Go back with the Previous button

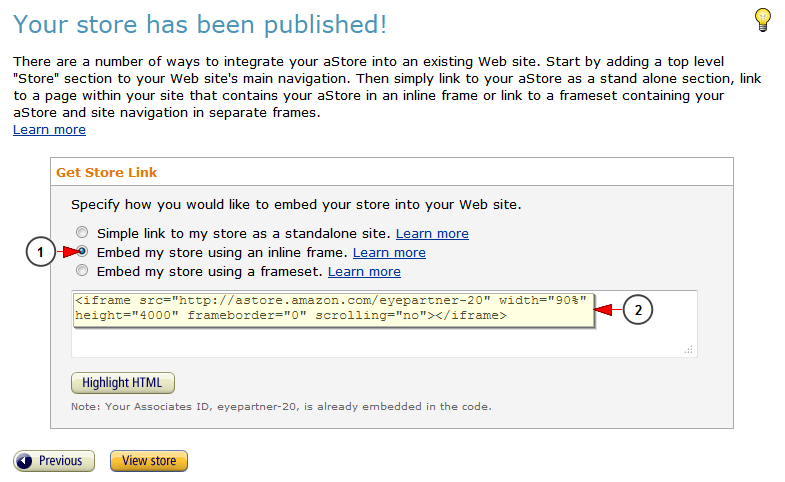(x=54, y=461)
